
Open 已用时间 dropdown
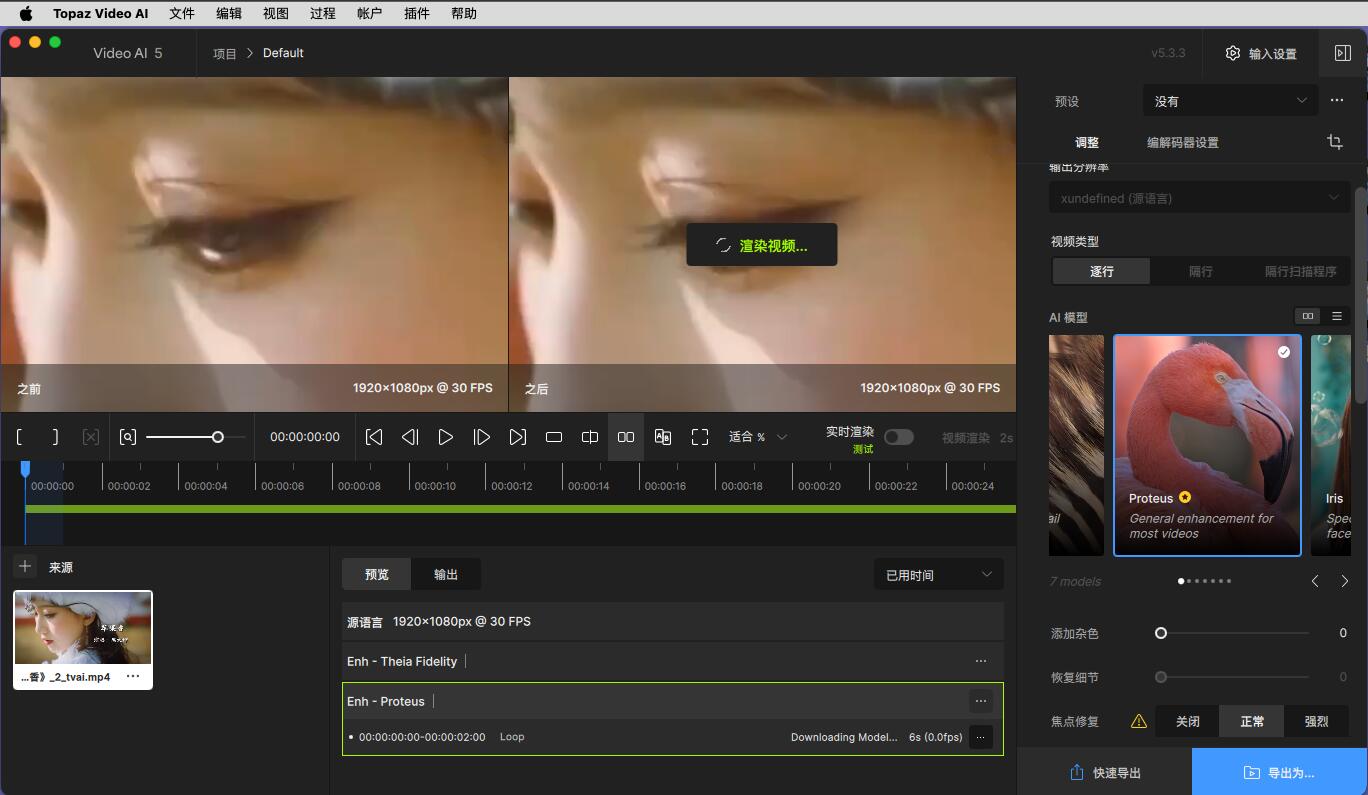tap(938, 575)
